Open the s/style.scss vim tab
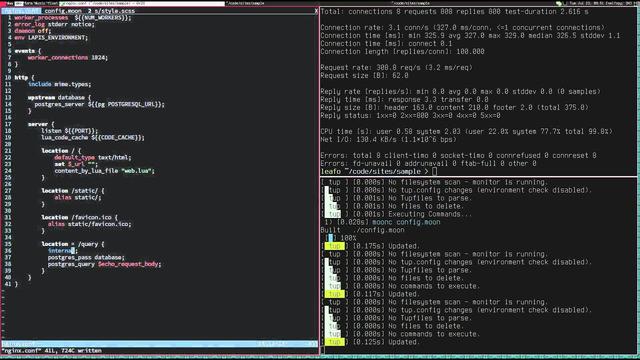This screenshot has width=640, height=360. 112,11
